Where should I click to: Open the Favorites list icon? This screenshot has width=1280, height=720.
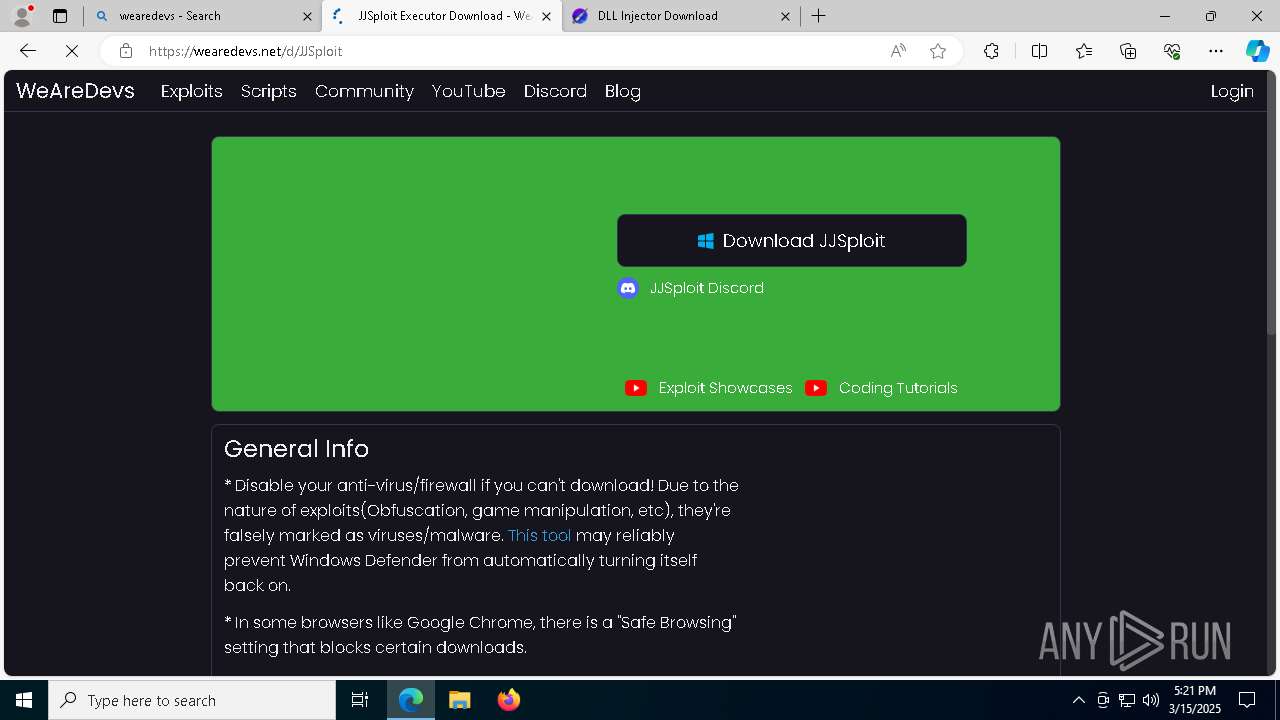tap(1084, 51)
